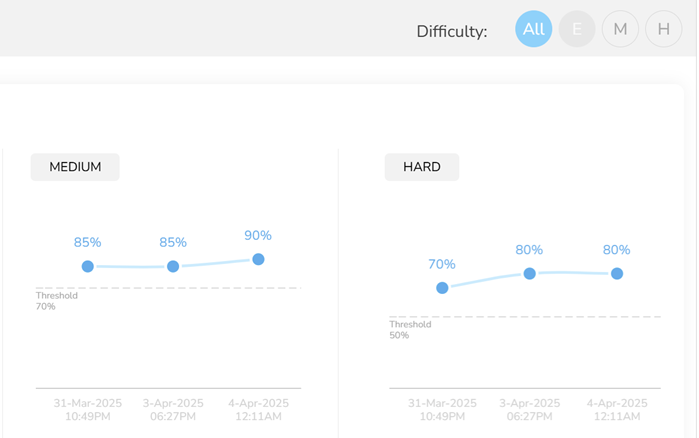
Task: Click Hard chart 70% data point
Action: 442,288
